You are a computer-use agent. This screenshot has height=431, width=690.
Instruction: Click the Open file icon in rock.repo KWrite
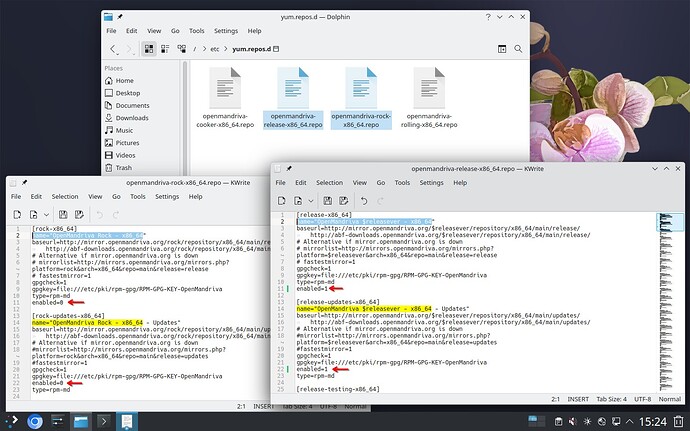coord(33,214)
